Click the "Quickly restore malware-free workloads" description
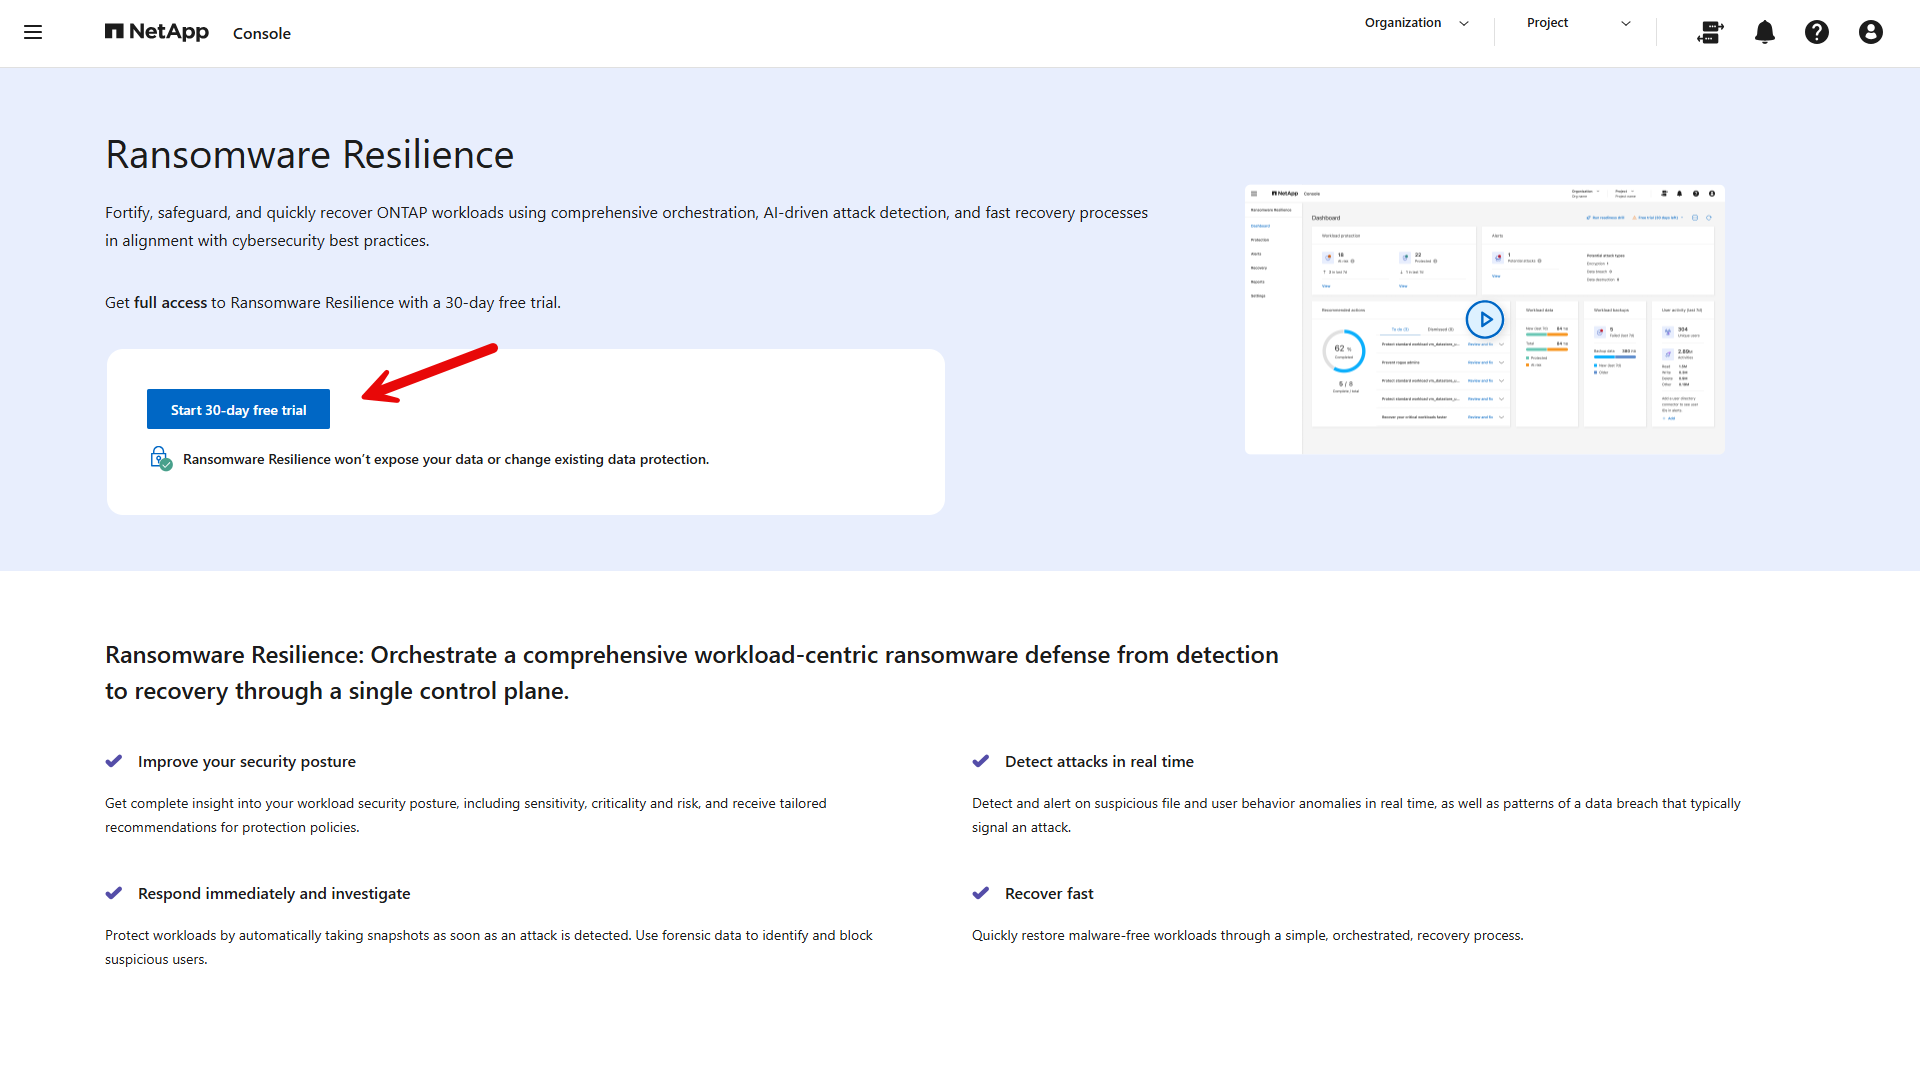The width and height of the screenshot is (1920, 1080). [x=1248, y=936]
